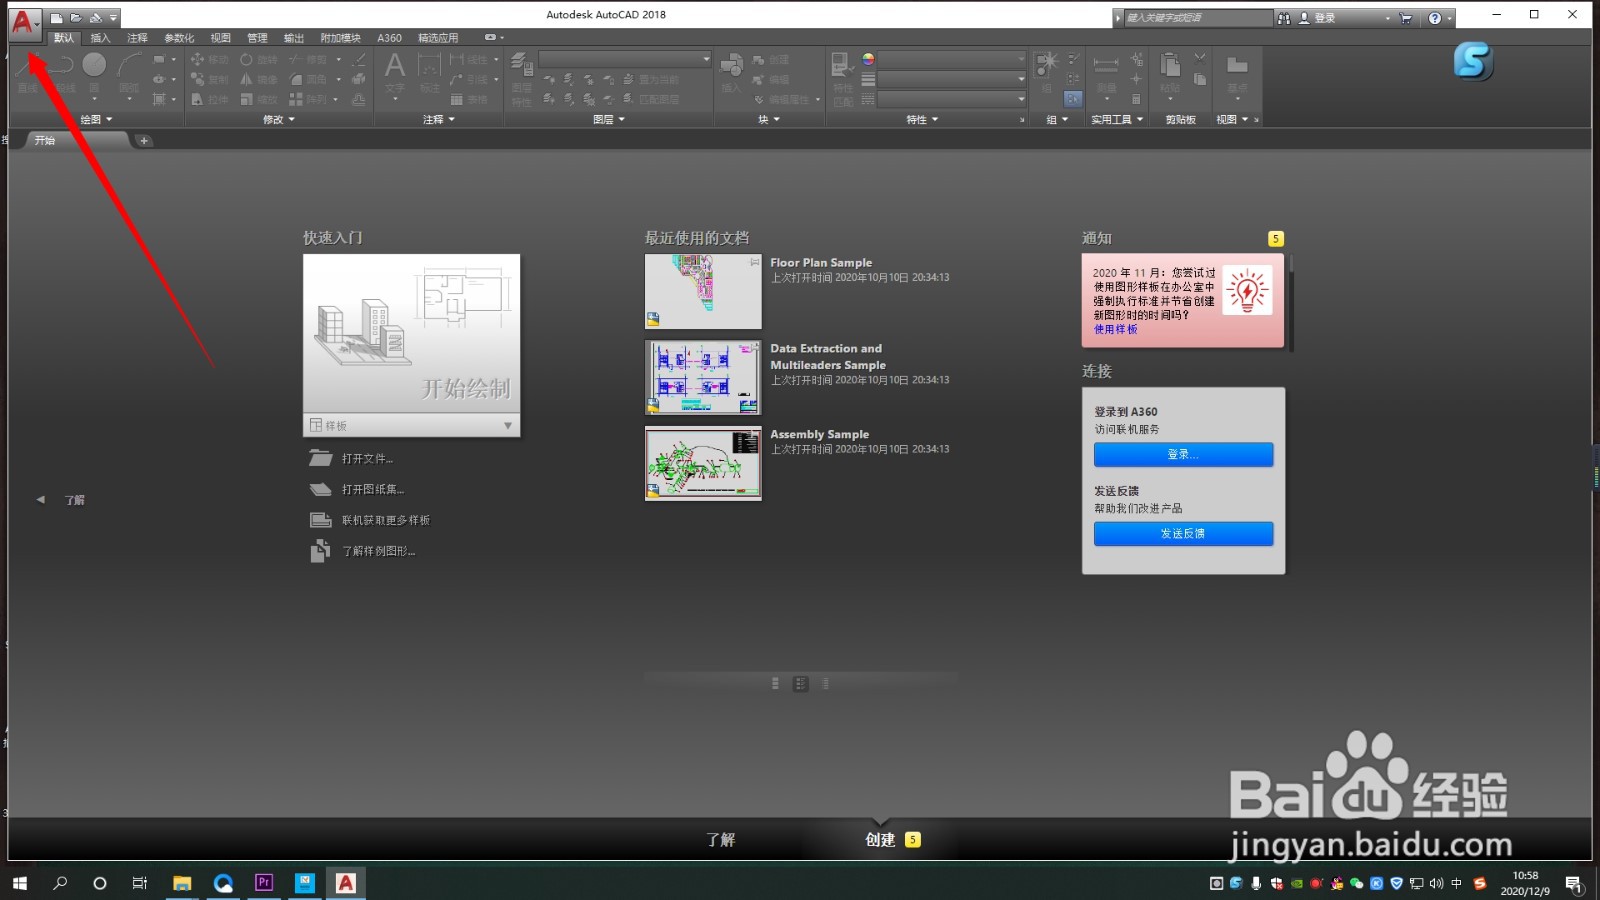Screen dimensions: 1600x900
Task: Expand the 实用工具 panel
Action: [x=1117, y=119]
